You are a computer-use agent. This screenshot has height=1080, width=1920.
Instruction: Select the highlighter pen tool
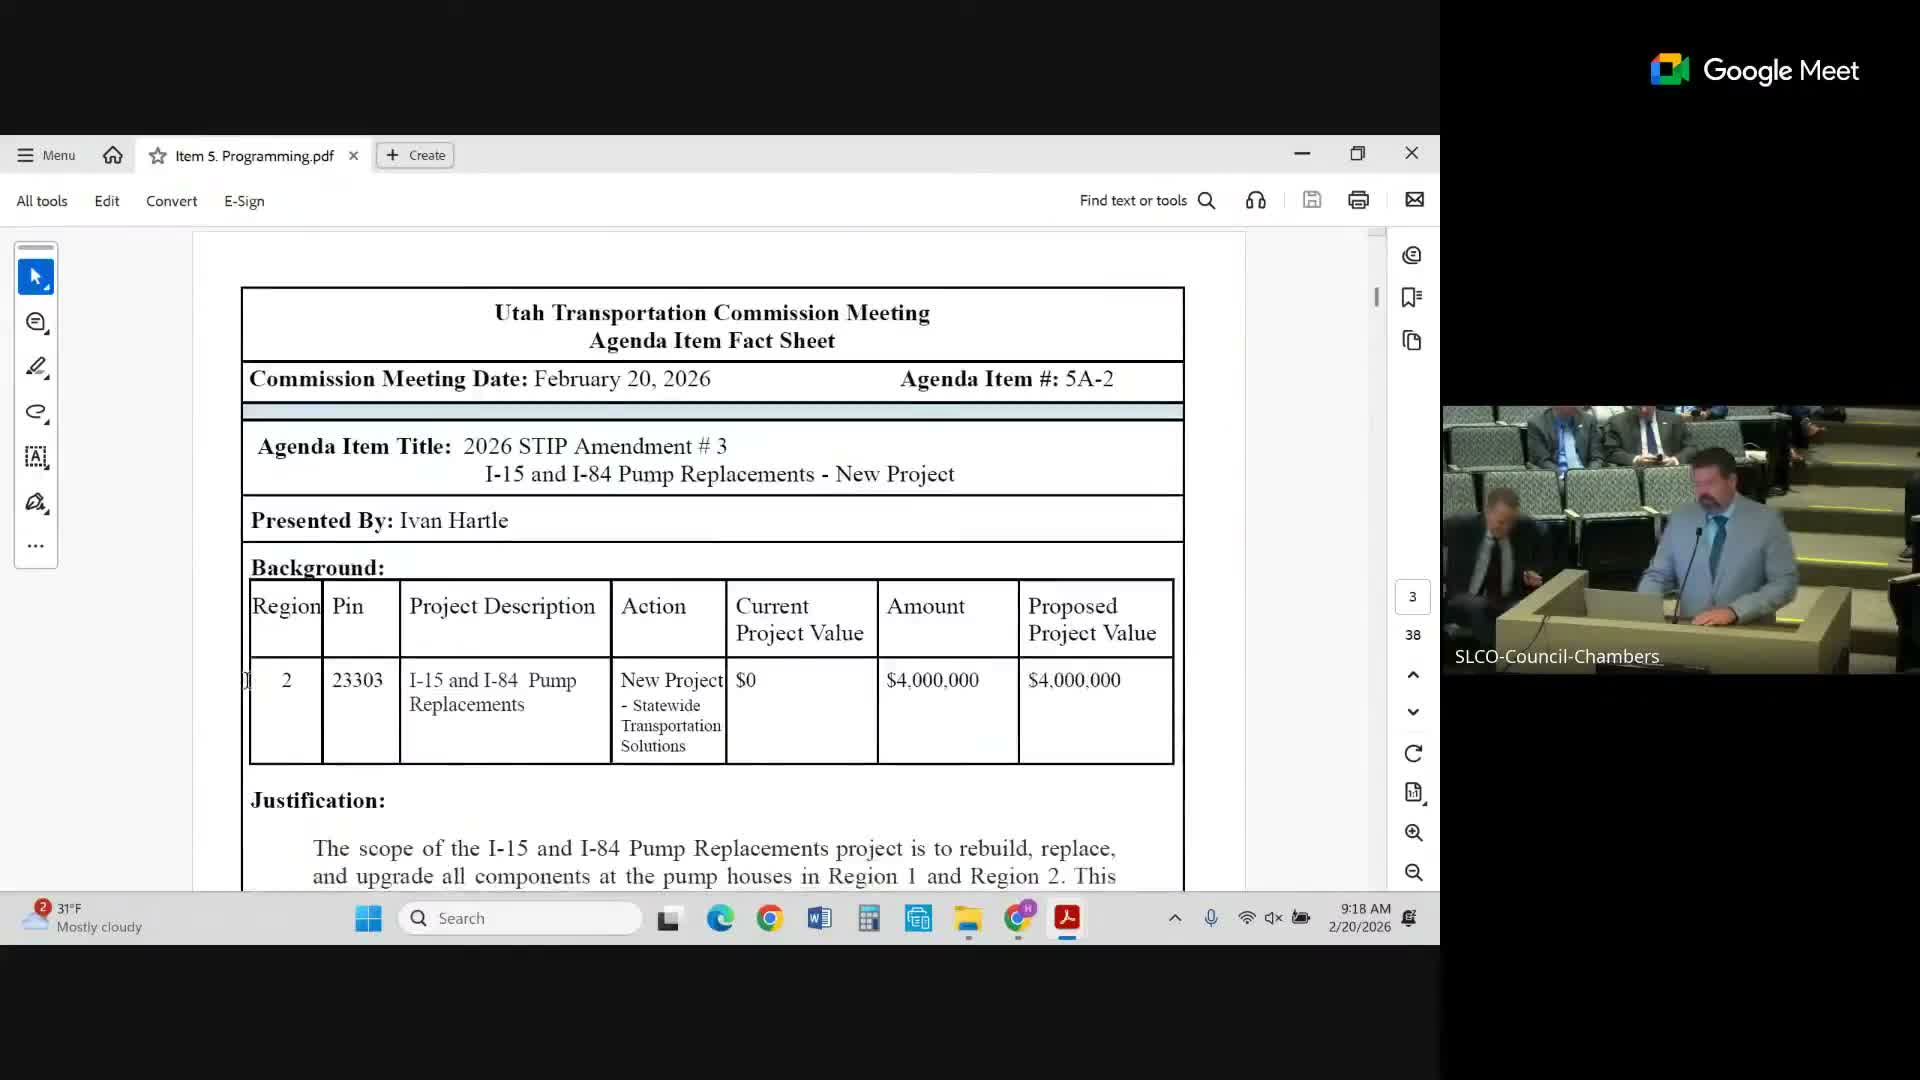coord(36,367)
